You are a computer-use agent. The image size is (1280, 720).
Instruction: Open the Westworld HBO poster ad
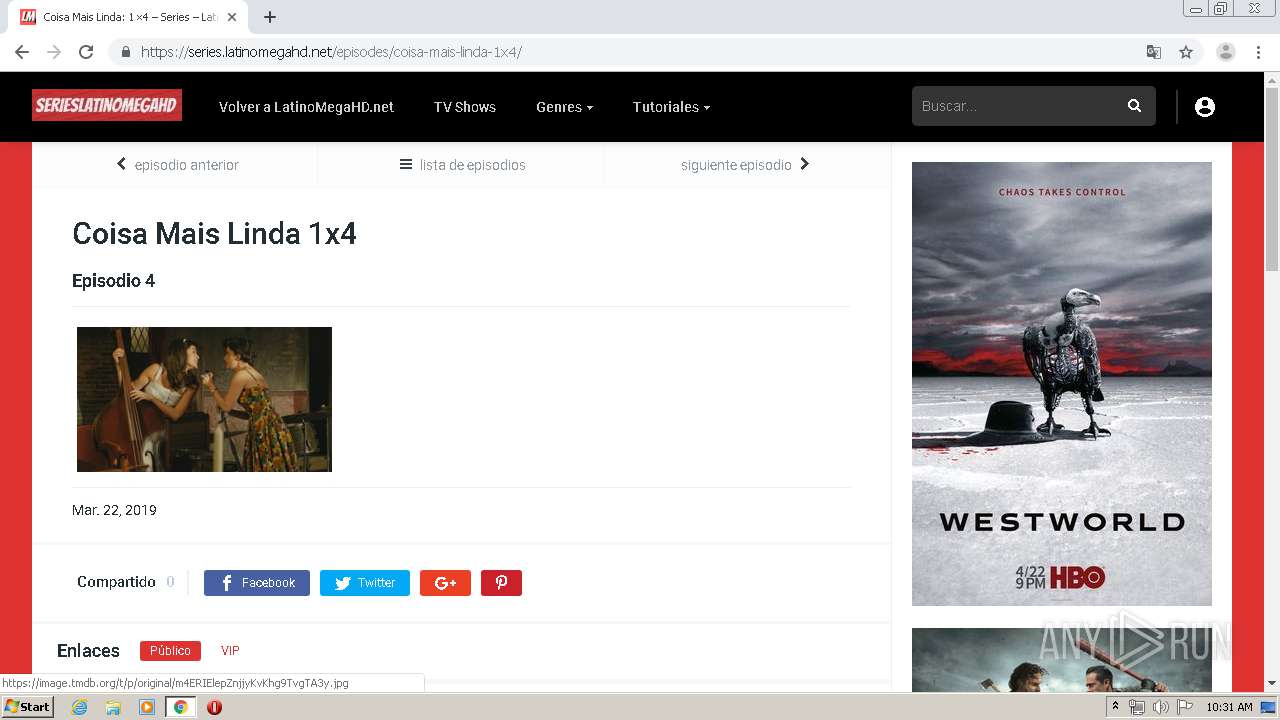[x=1062, y=384]
